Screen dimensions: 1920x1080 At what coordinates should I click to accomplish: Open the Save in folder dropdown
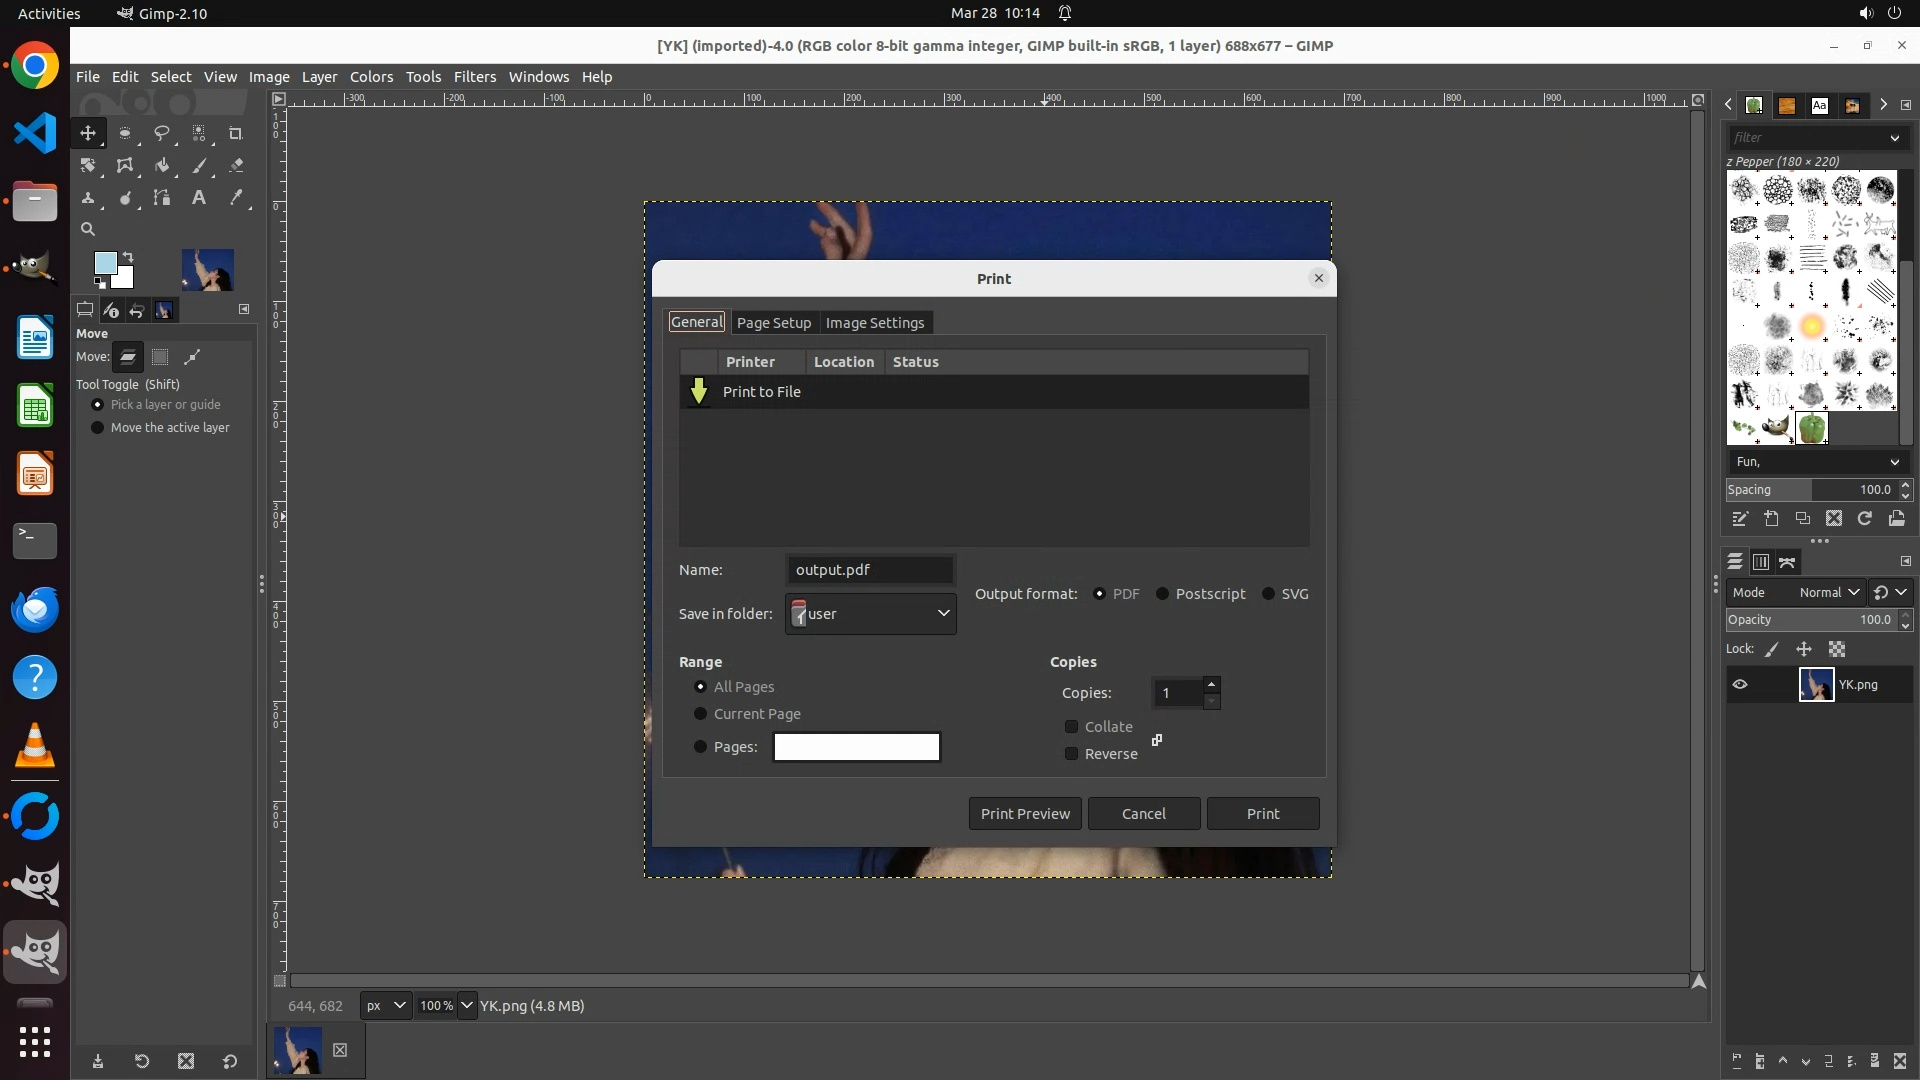coord(870,614)
